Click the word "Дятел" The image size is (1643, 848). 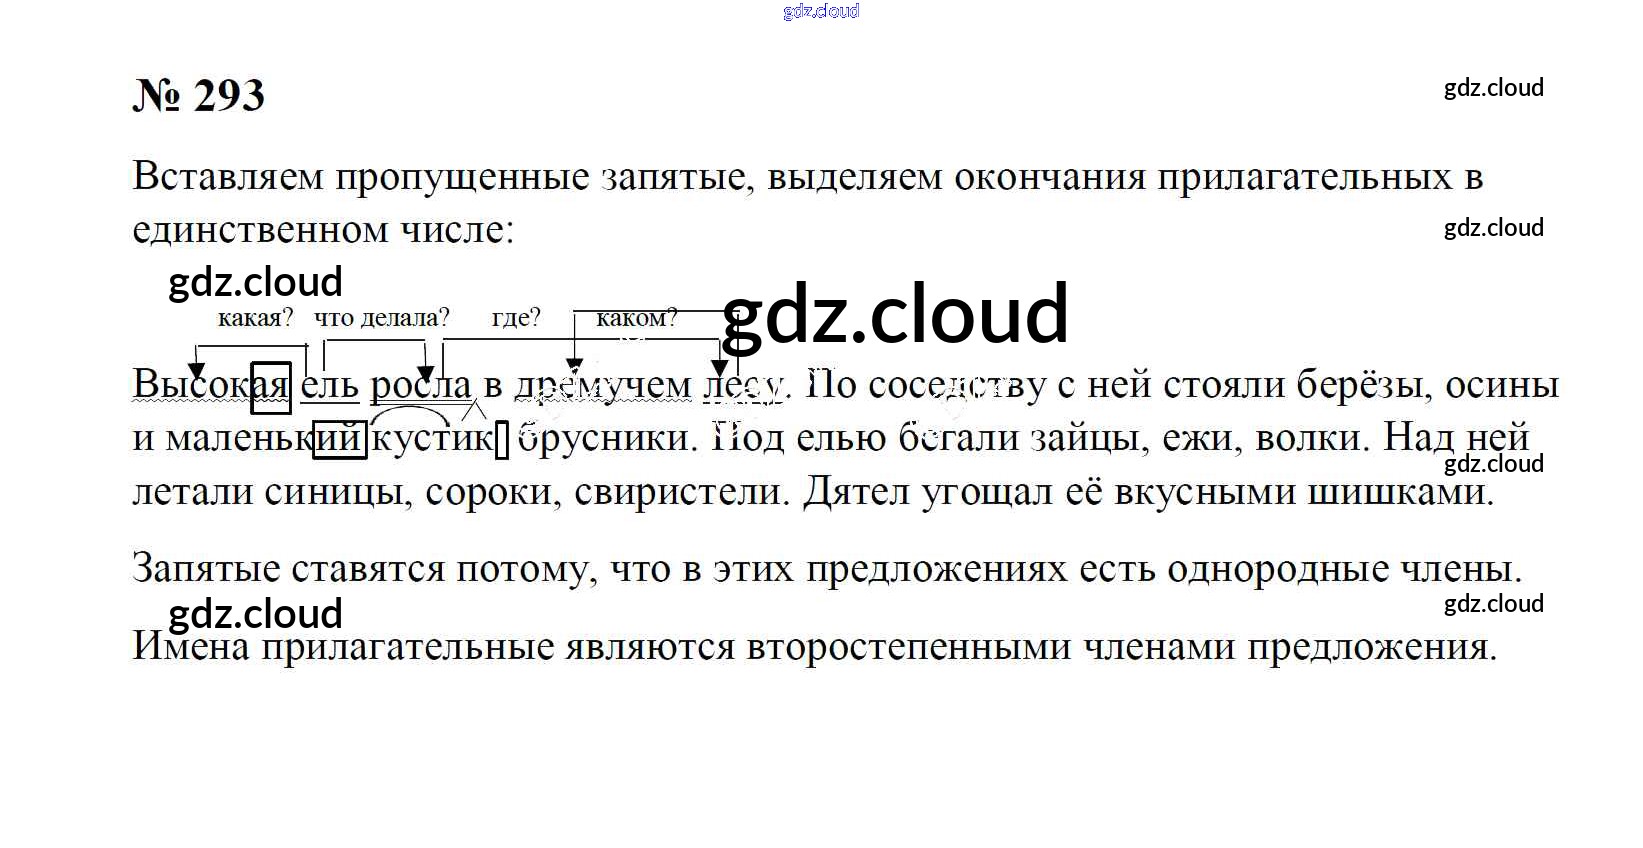[x=855, y=492]
